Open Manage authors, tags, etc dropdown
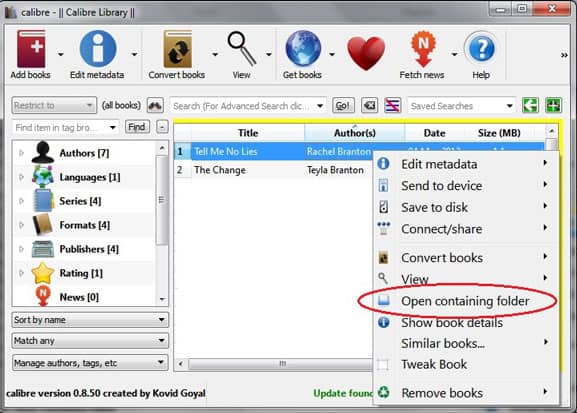The height and width of the screenshot is (413, 577). pyautogui.click(x=90, y=363)
